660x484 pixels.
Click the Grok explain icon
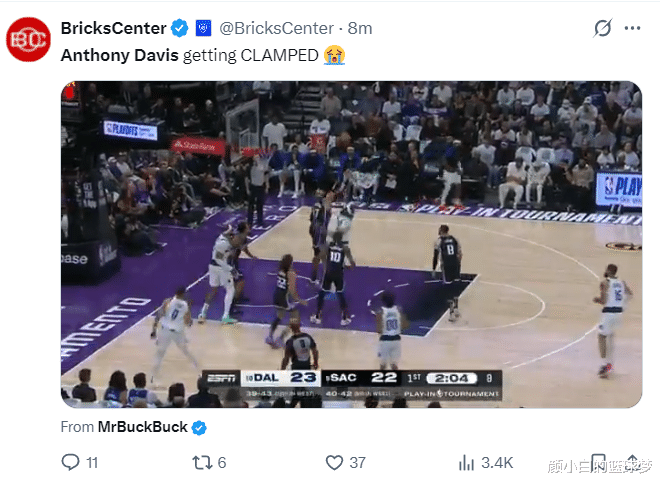602,28
